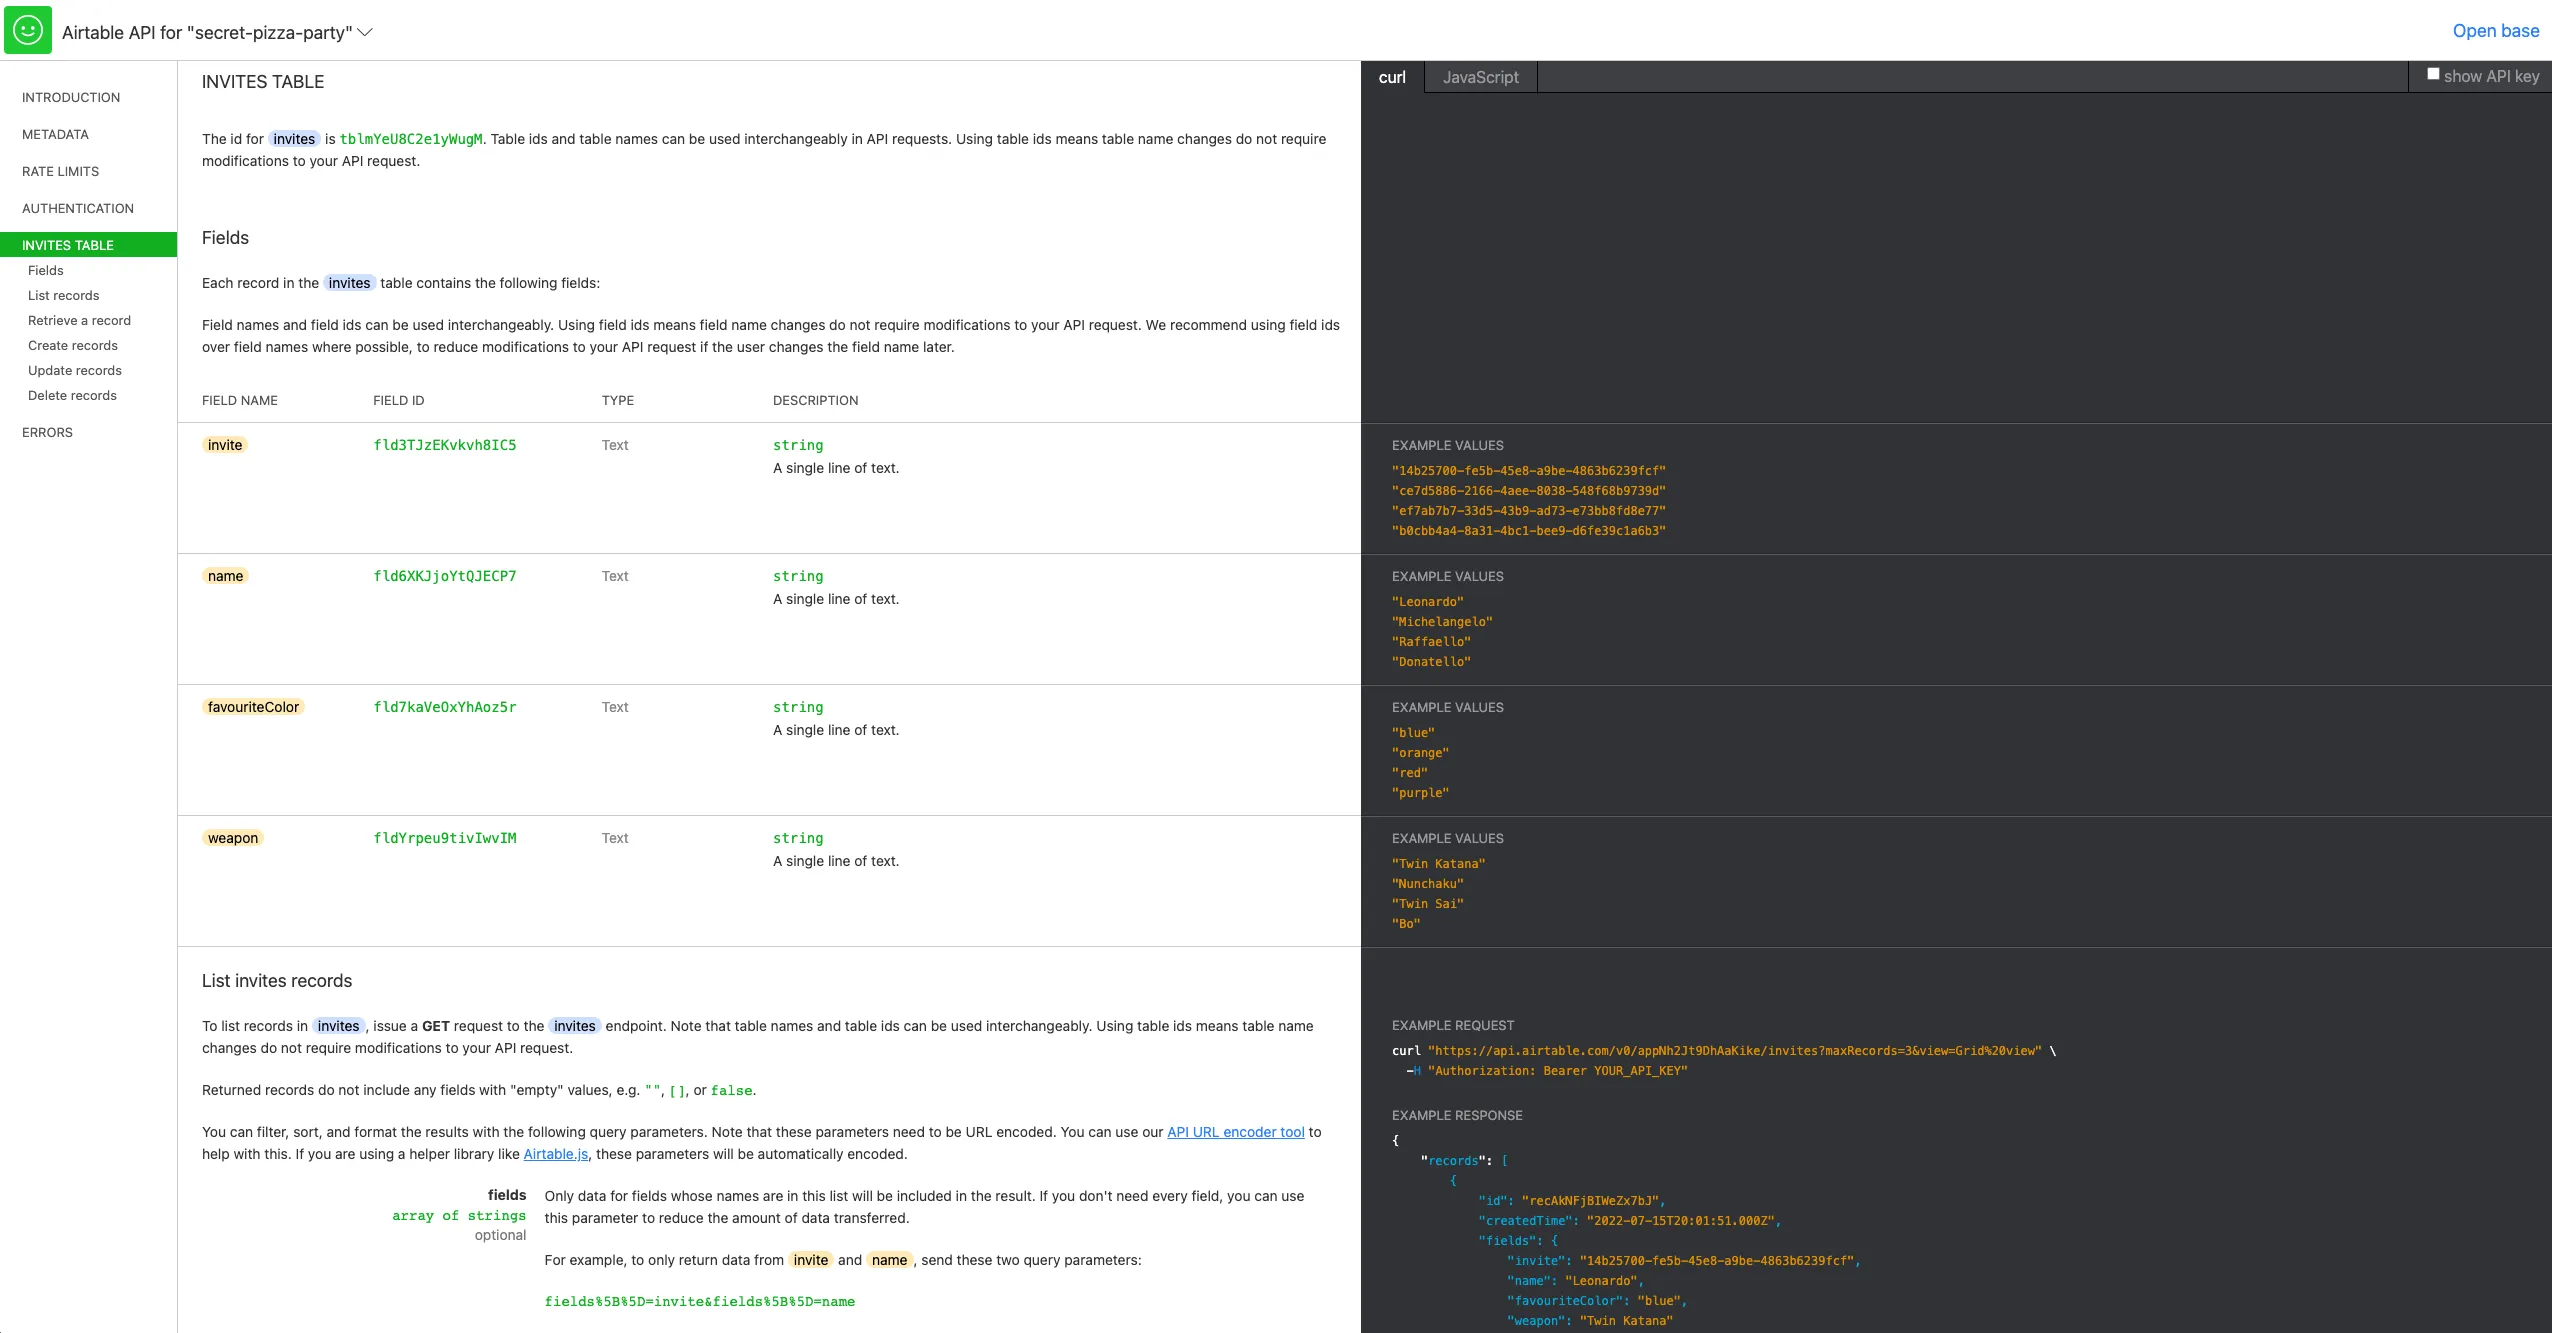The width and height of the screenshot is (2552, 1333).
Task: Click the smiley base icon
Action: click(x=28, y=29)
